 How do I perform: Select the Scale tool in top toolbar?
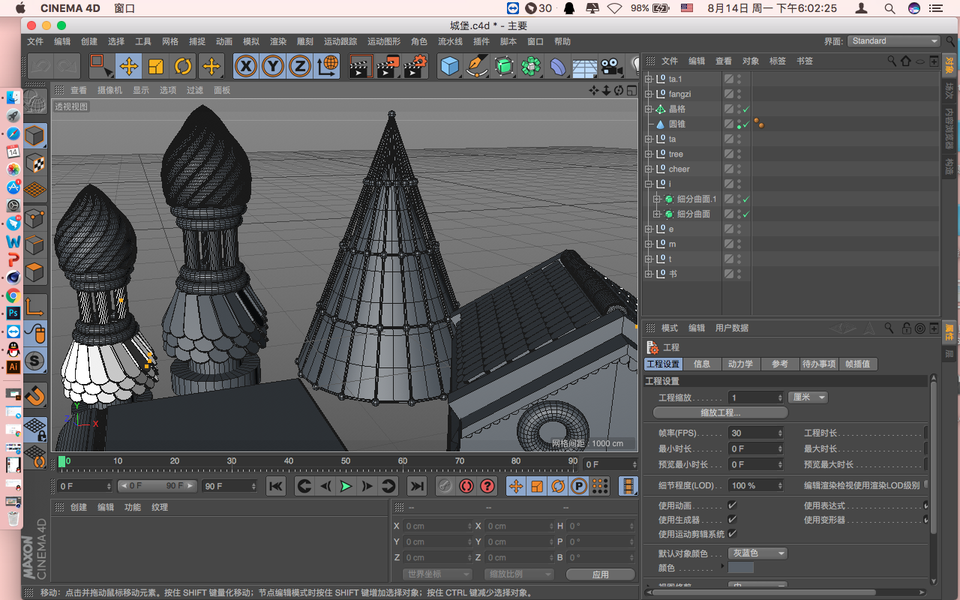(x=156, y=66)
